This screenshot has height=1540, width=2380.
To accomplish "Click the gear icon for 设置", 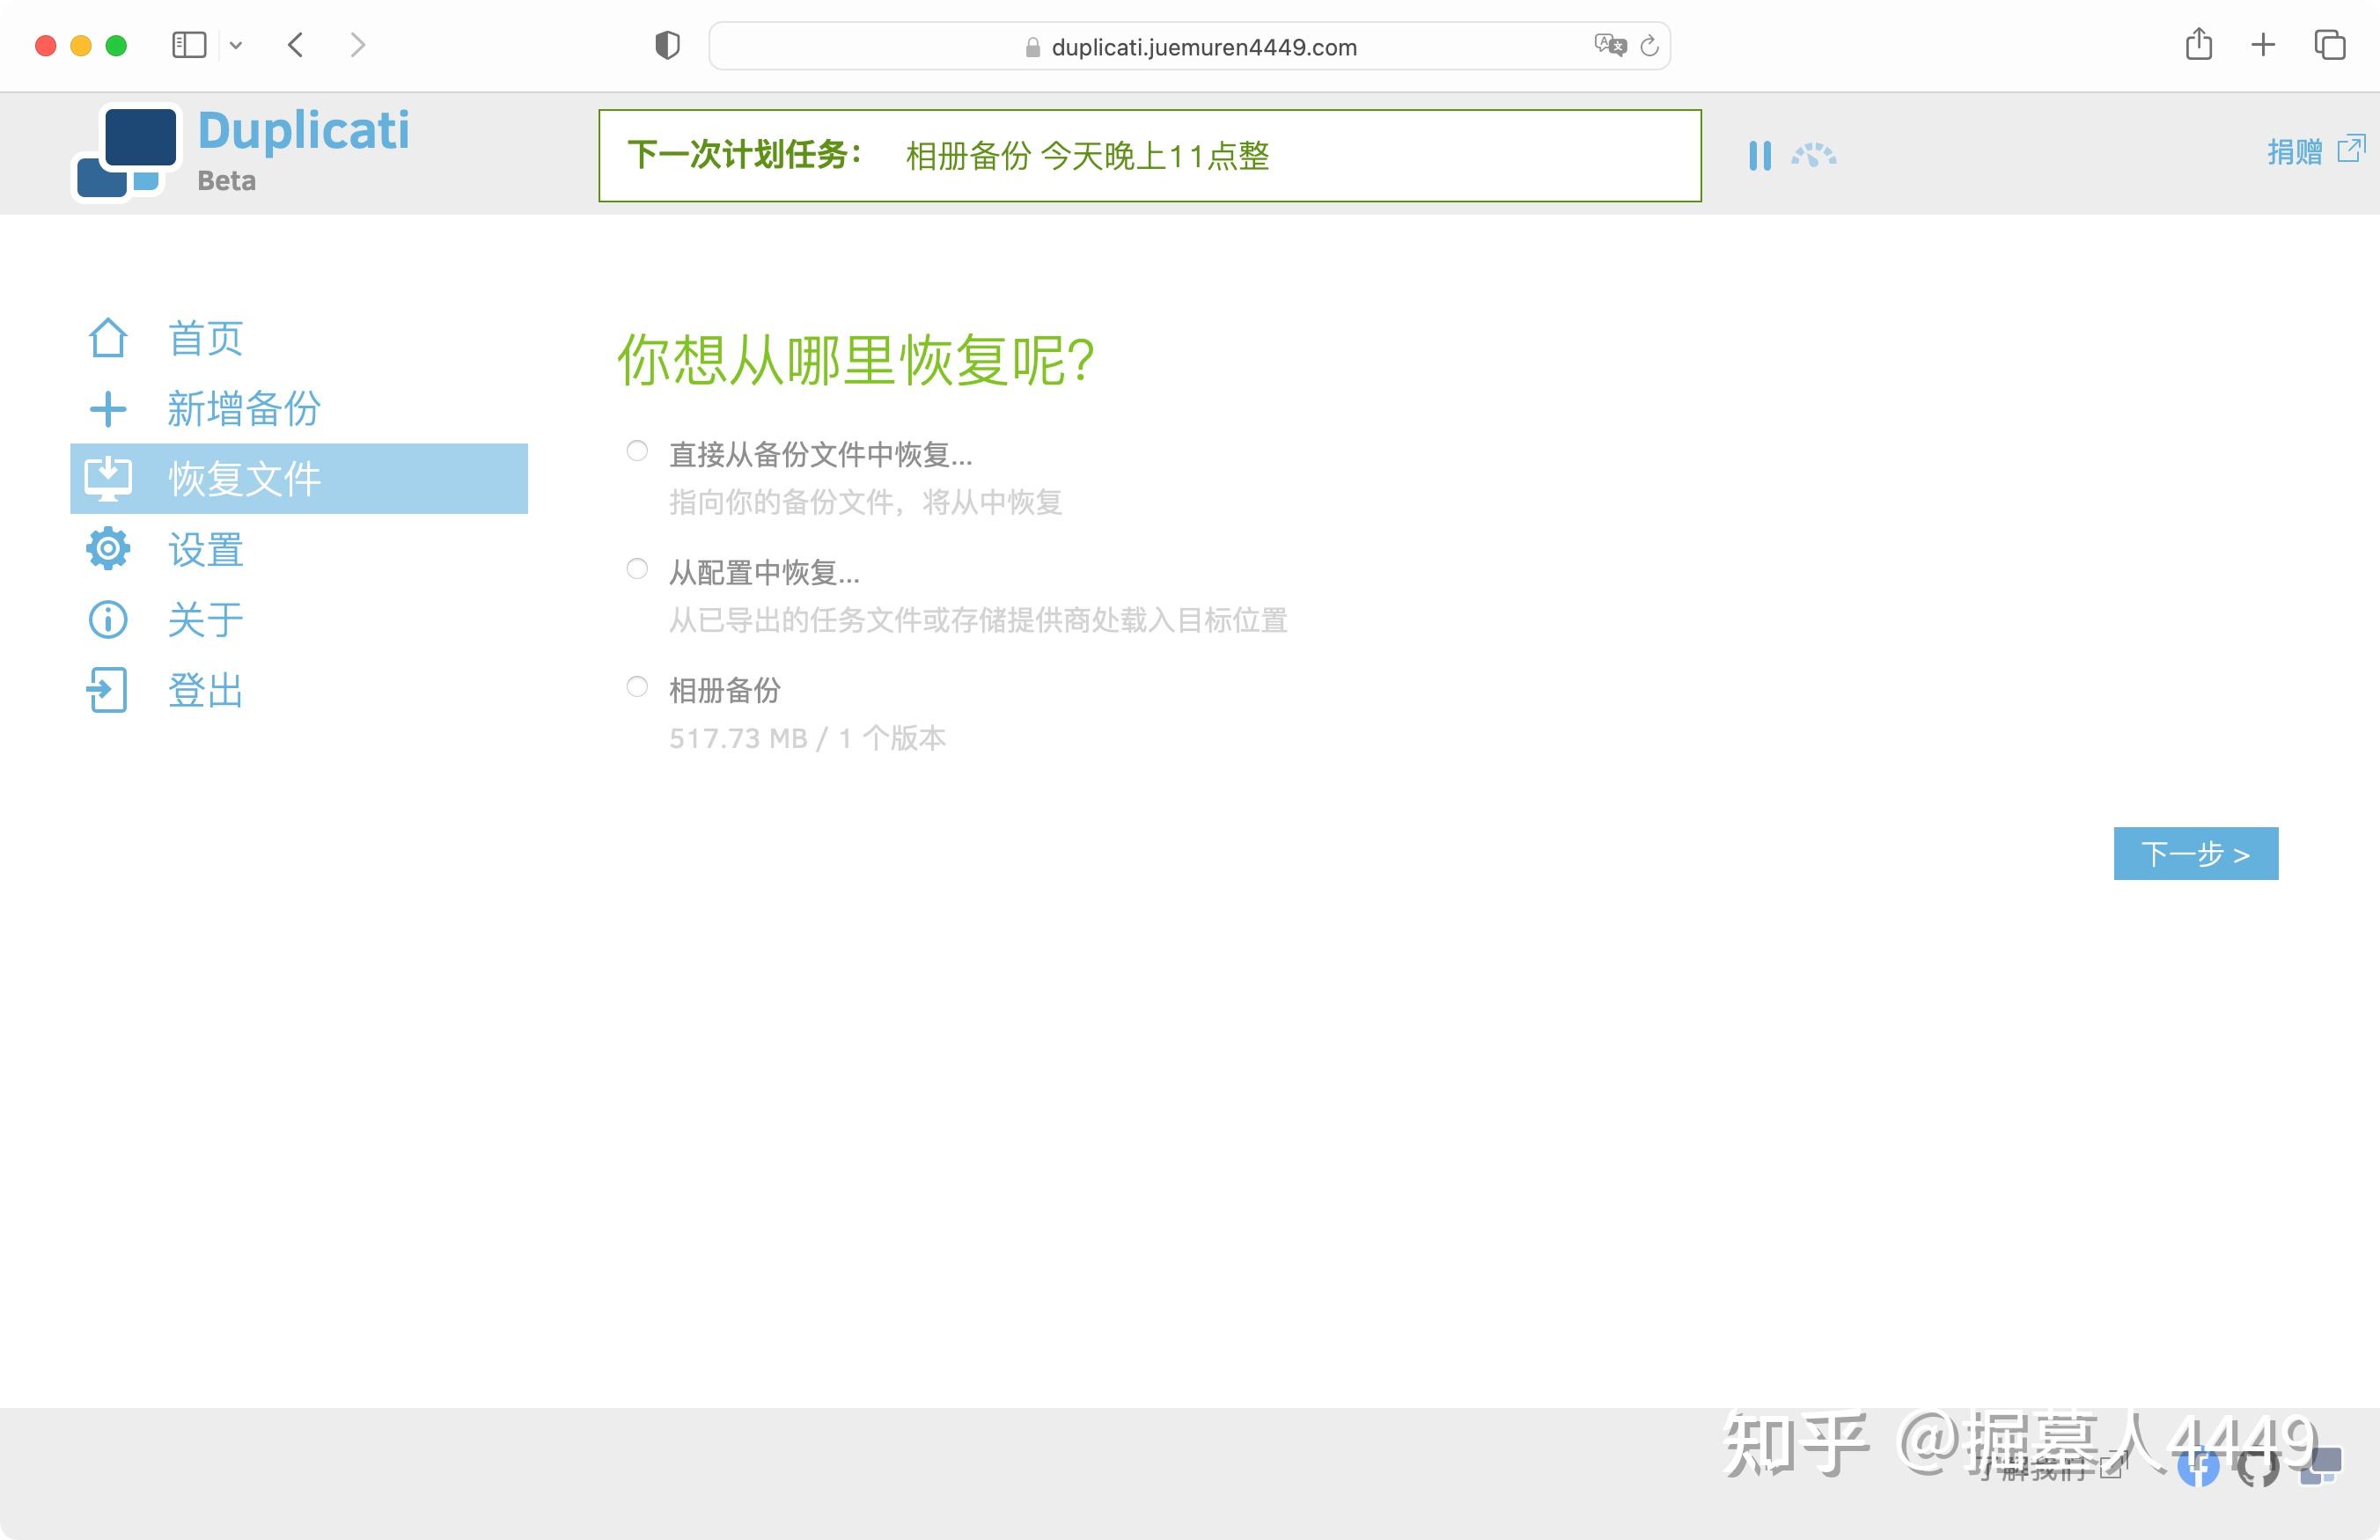I will coord(108,549).
